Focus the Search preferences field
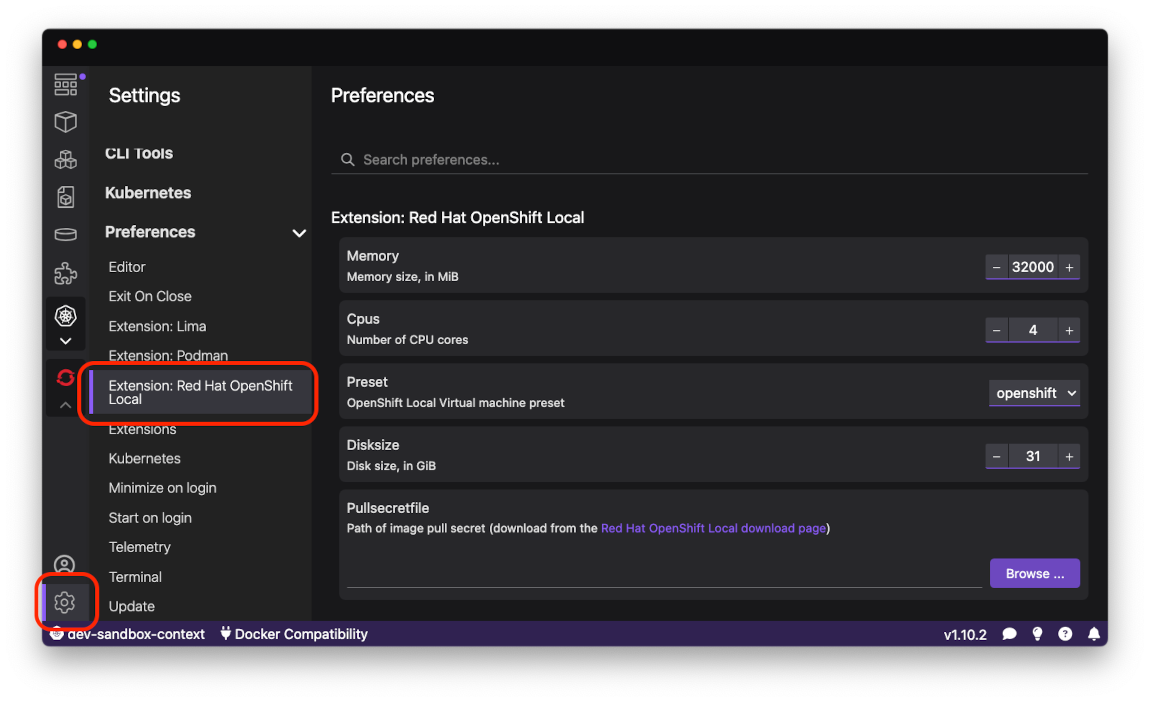Image resolution: width=1150 pixels, height=702 pixels. pos(709,160)
